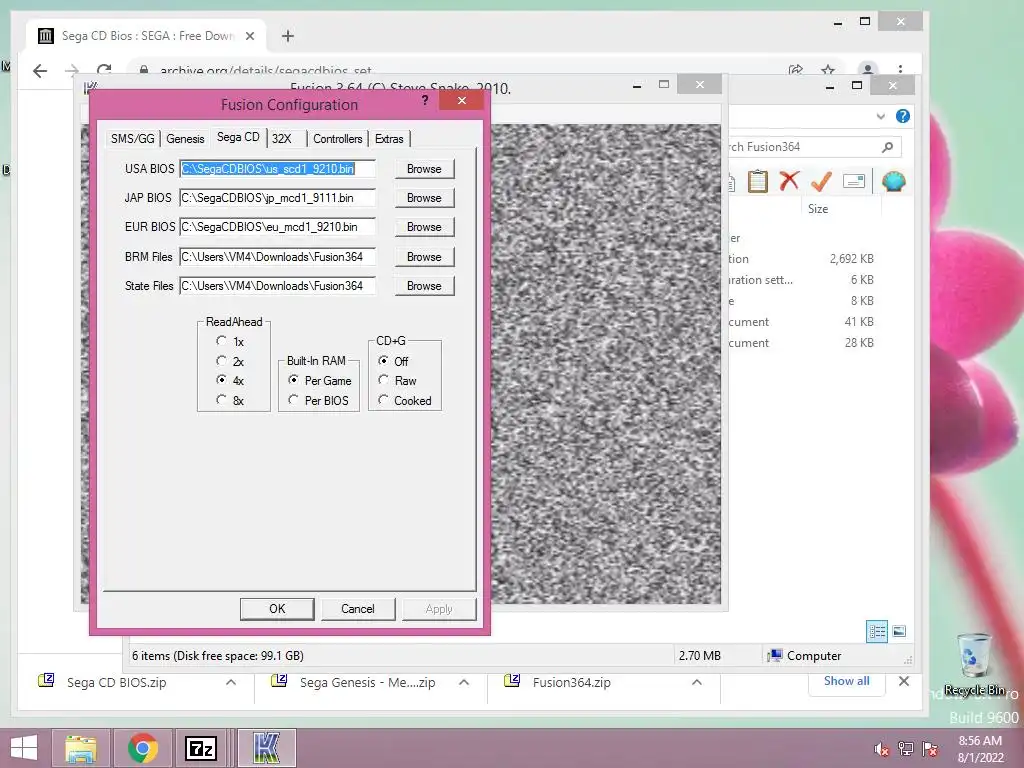Screen dimensions: 1024x768
Task: Open 7-Zip from the taskbar
Action: click(x=201, y=748)
